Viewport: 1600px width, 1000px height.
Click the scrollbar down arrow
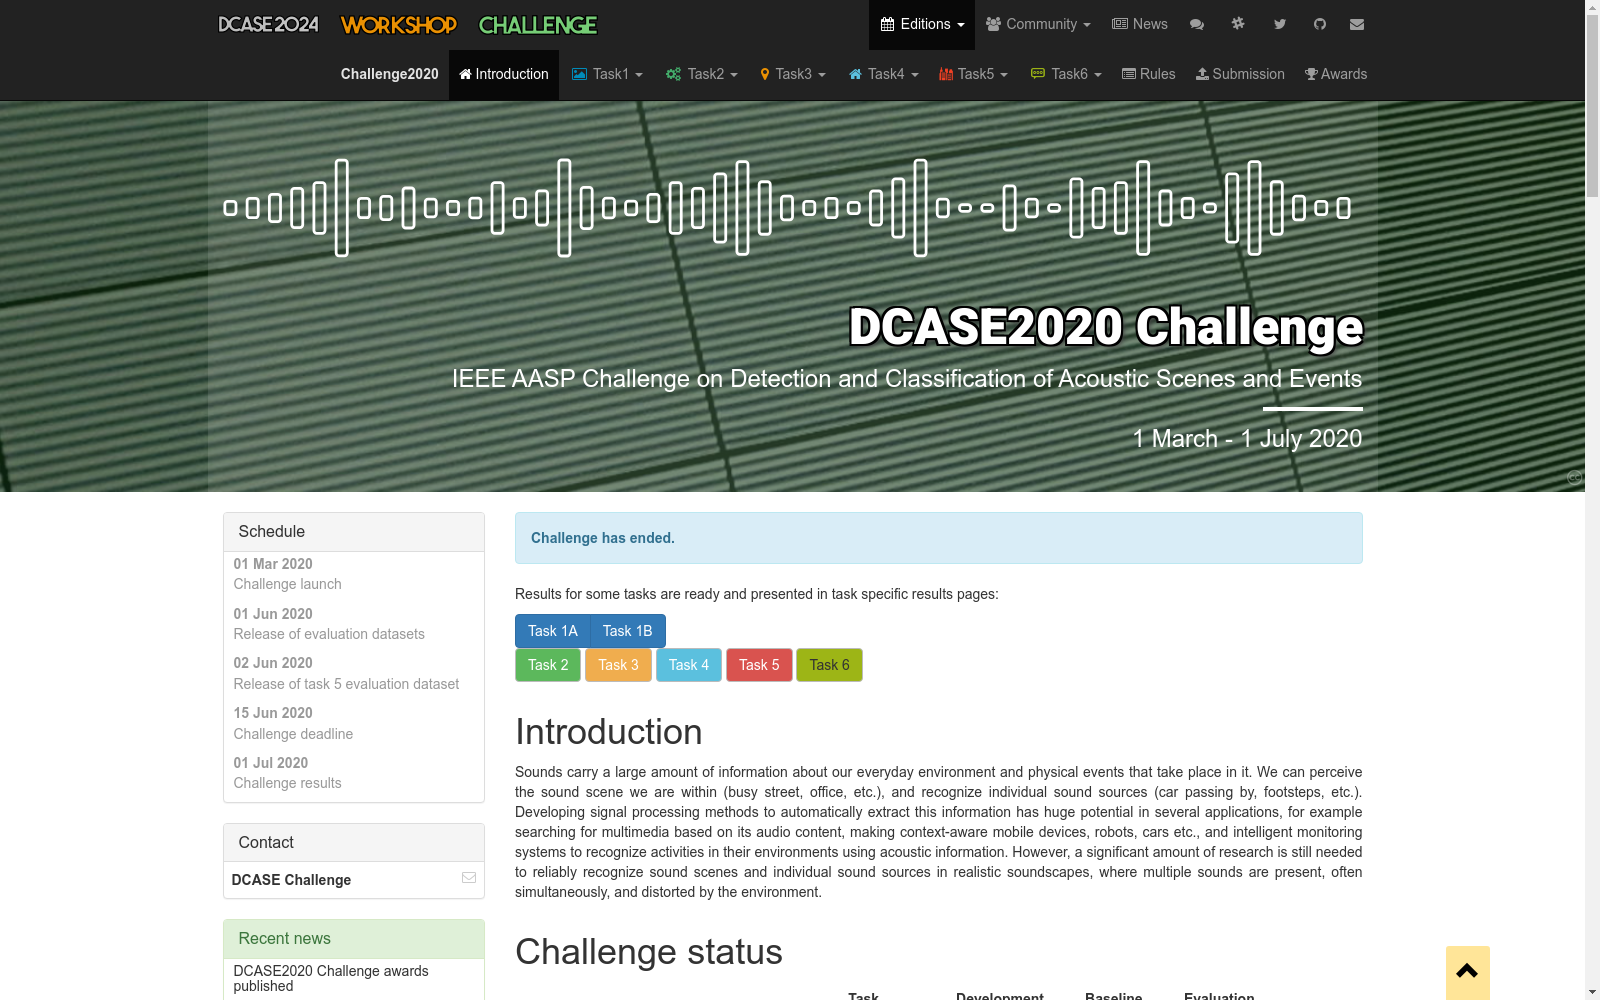[x=1592, y=993]
